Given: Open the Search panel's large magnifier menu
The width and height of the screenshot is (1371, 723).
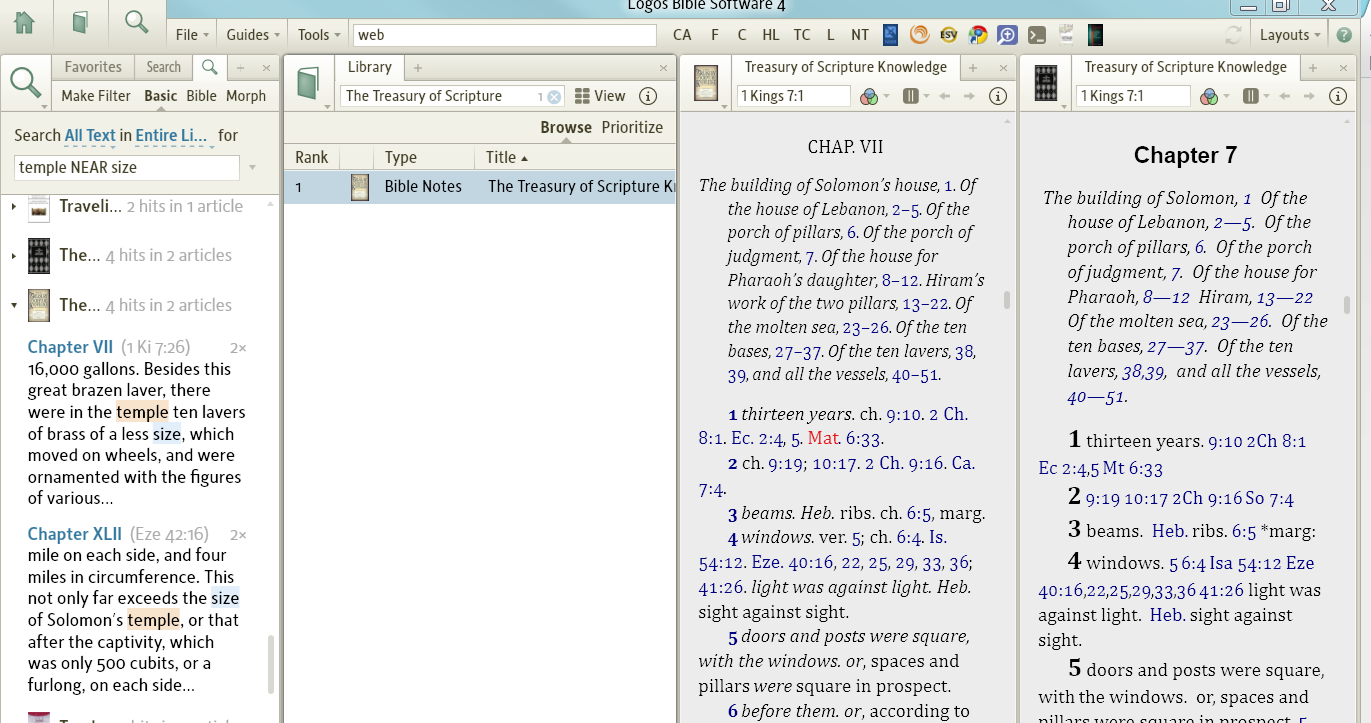Looking at the screenshot, I should (26, 83).
